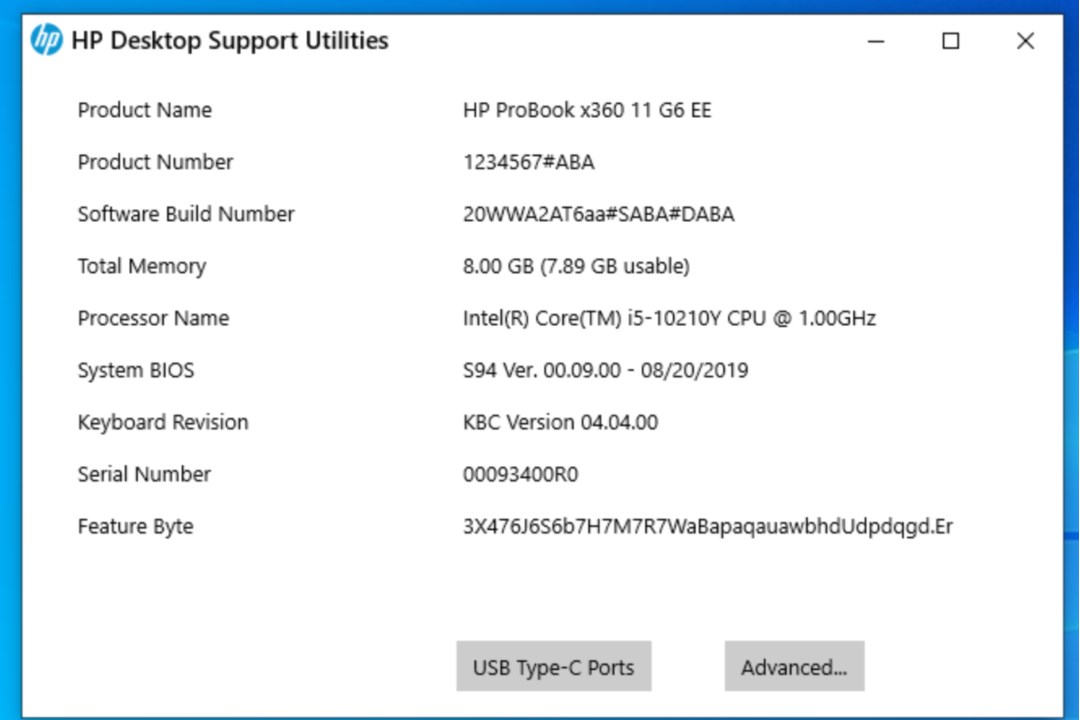Select the Feature Byte value string
This screenshot has width=1080, height=720.
click(707, 526)
